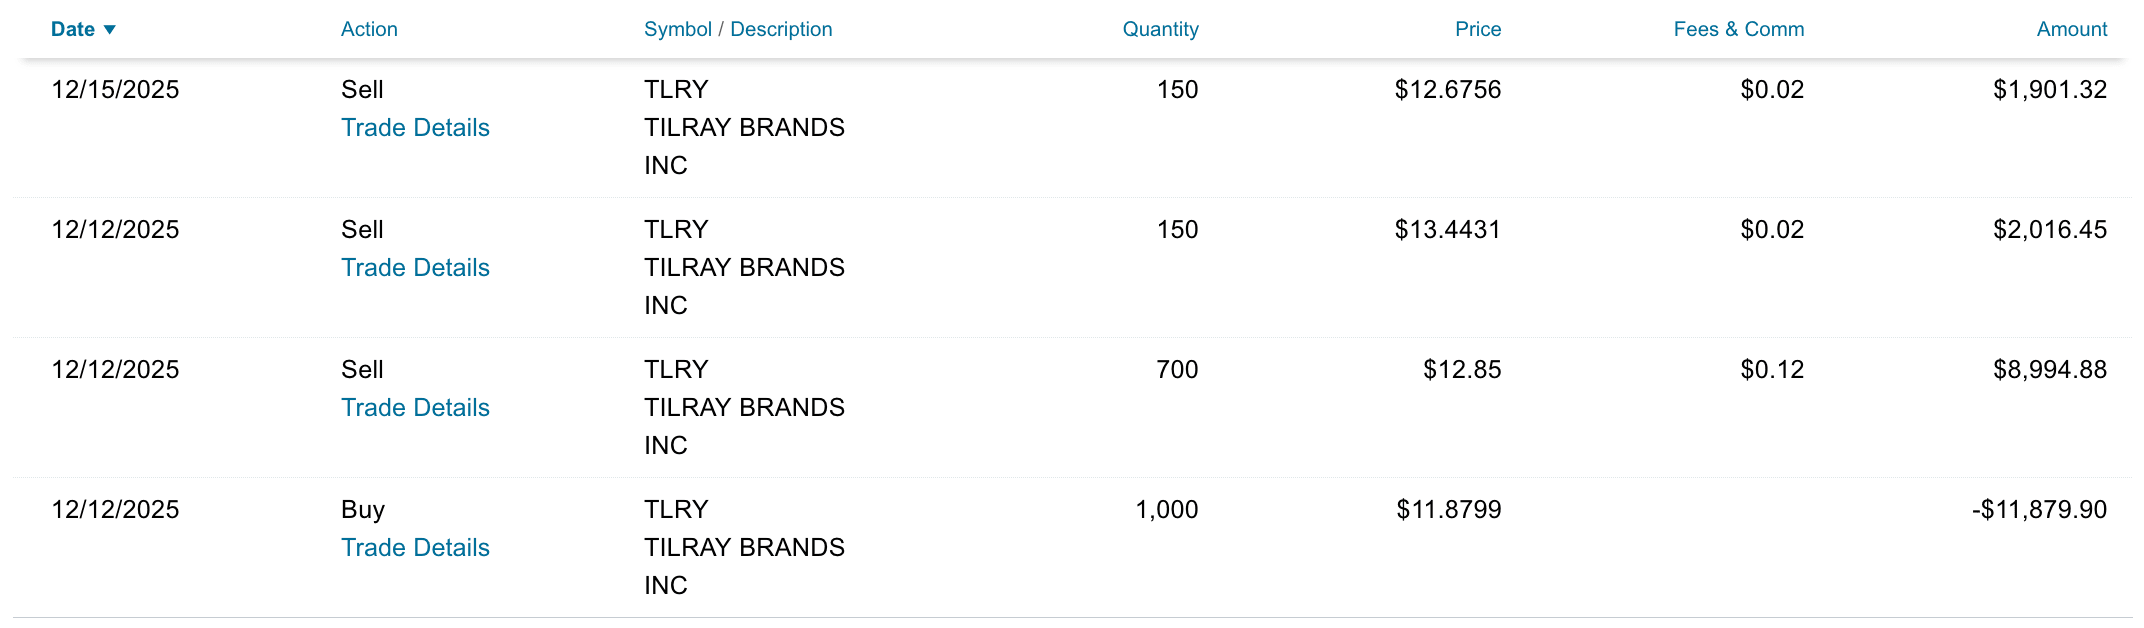Click the 12/15/2025 date cell
2144x628 pixels.
click(x=115, y=90)
